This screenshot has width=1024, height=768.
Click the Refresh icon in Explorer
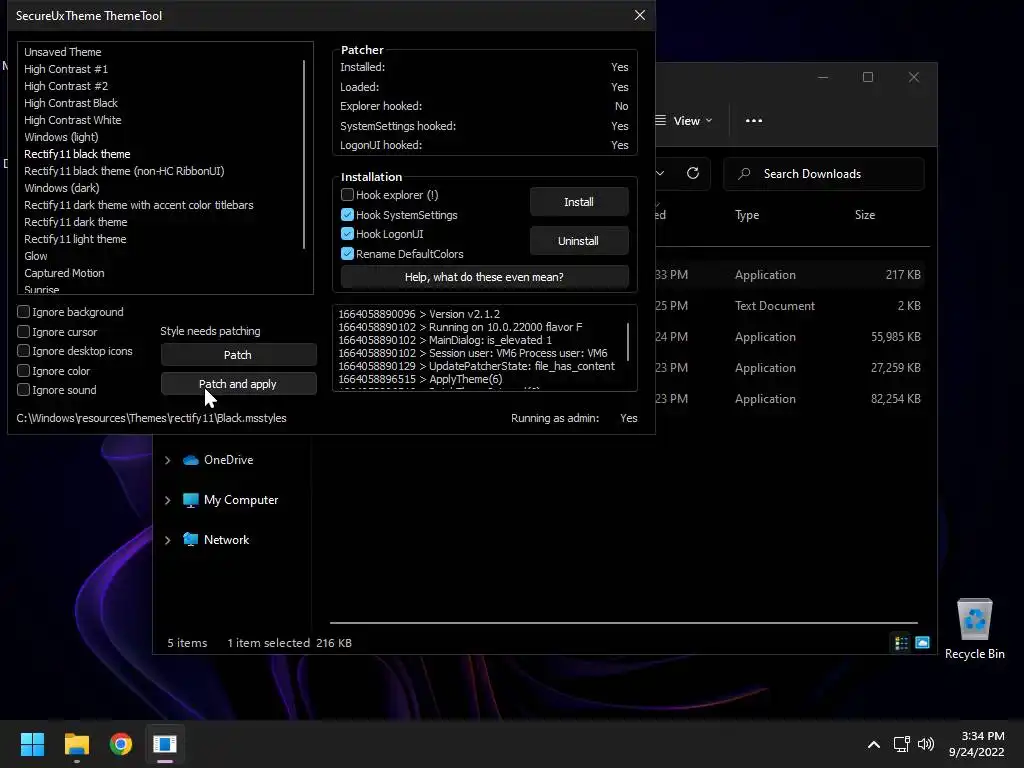[x=693, y=173]
